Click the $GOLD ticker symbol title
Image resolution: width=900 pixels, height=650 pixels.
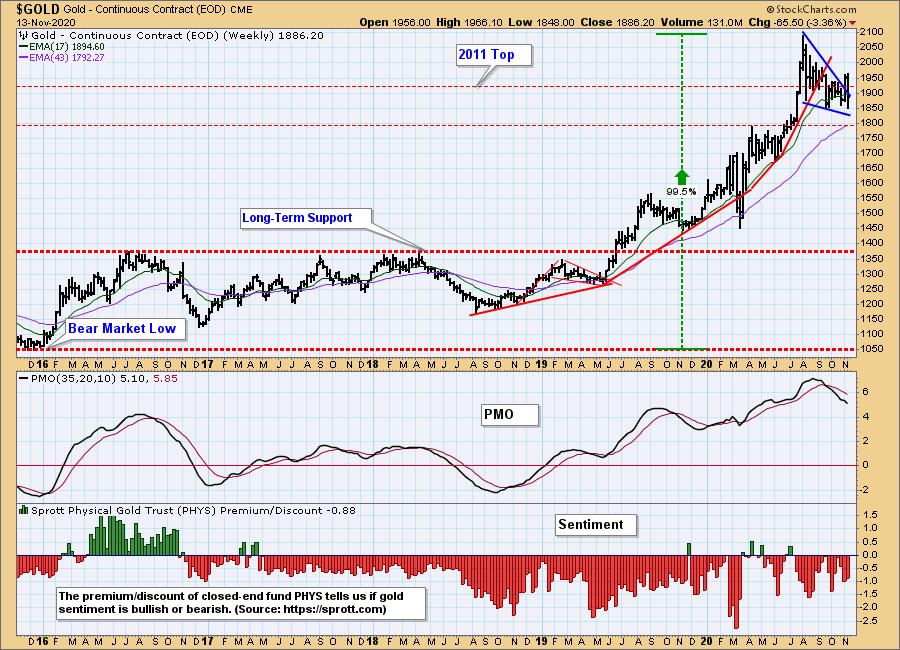(x=38, y=9)
